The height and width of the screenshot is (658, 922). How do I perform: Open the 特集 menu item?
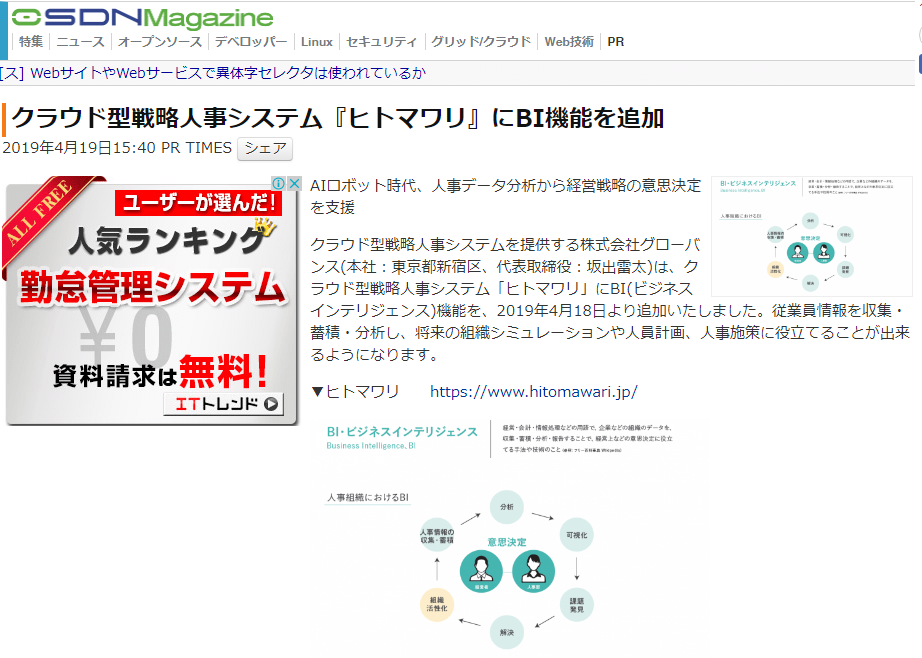pos(31,42)
